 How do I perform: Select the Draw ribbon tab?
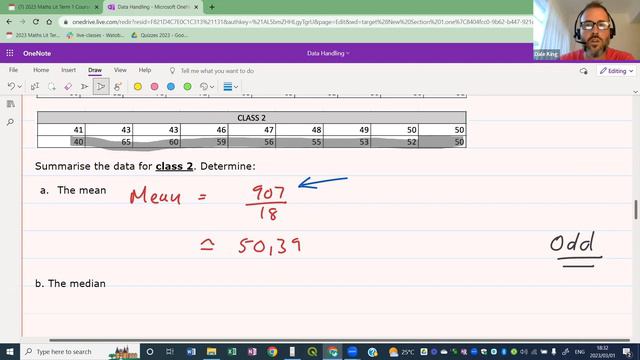(95, 70)
